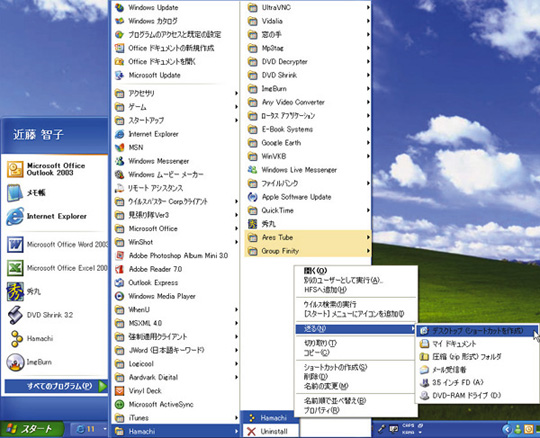Viewport: 540px width, 438px height.
Task: Open Microsoft ActiveSync icon
Action: click(x=120, y=404)
